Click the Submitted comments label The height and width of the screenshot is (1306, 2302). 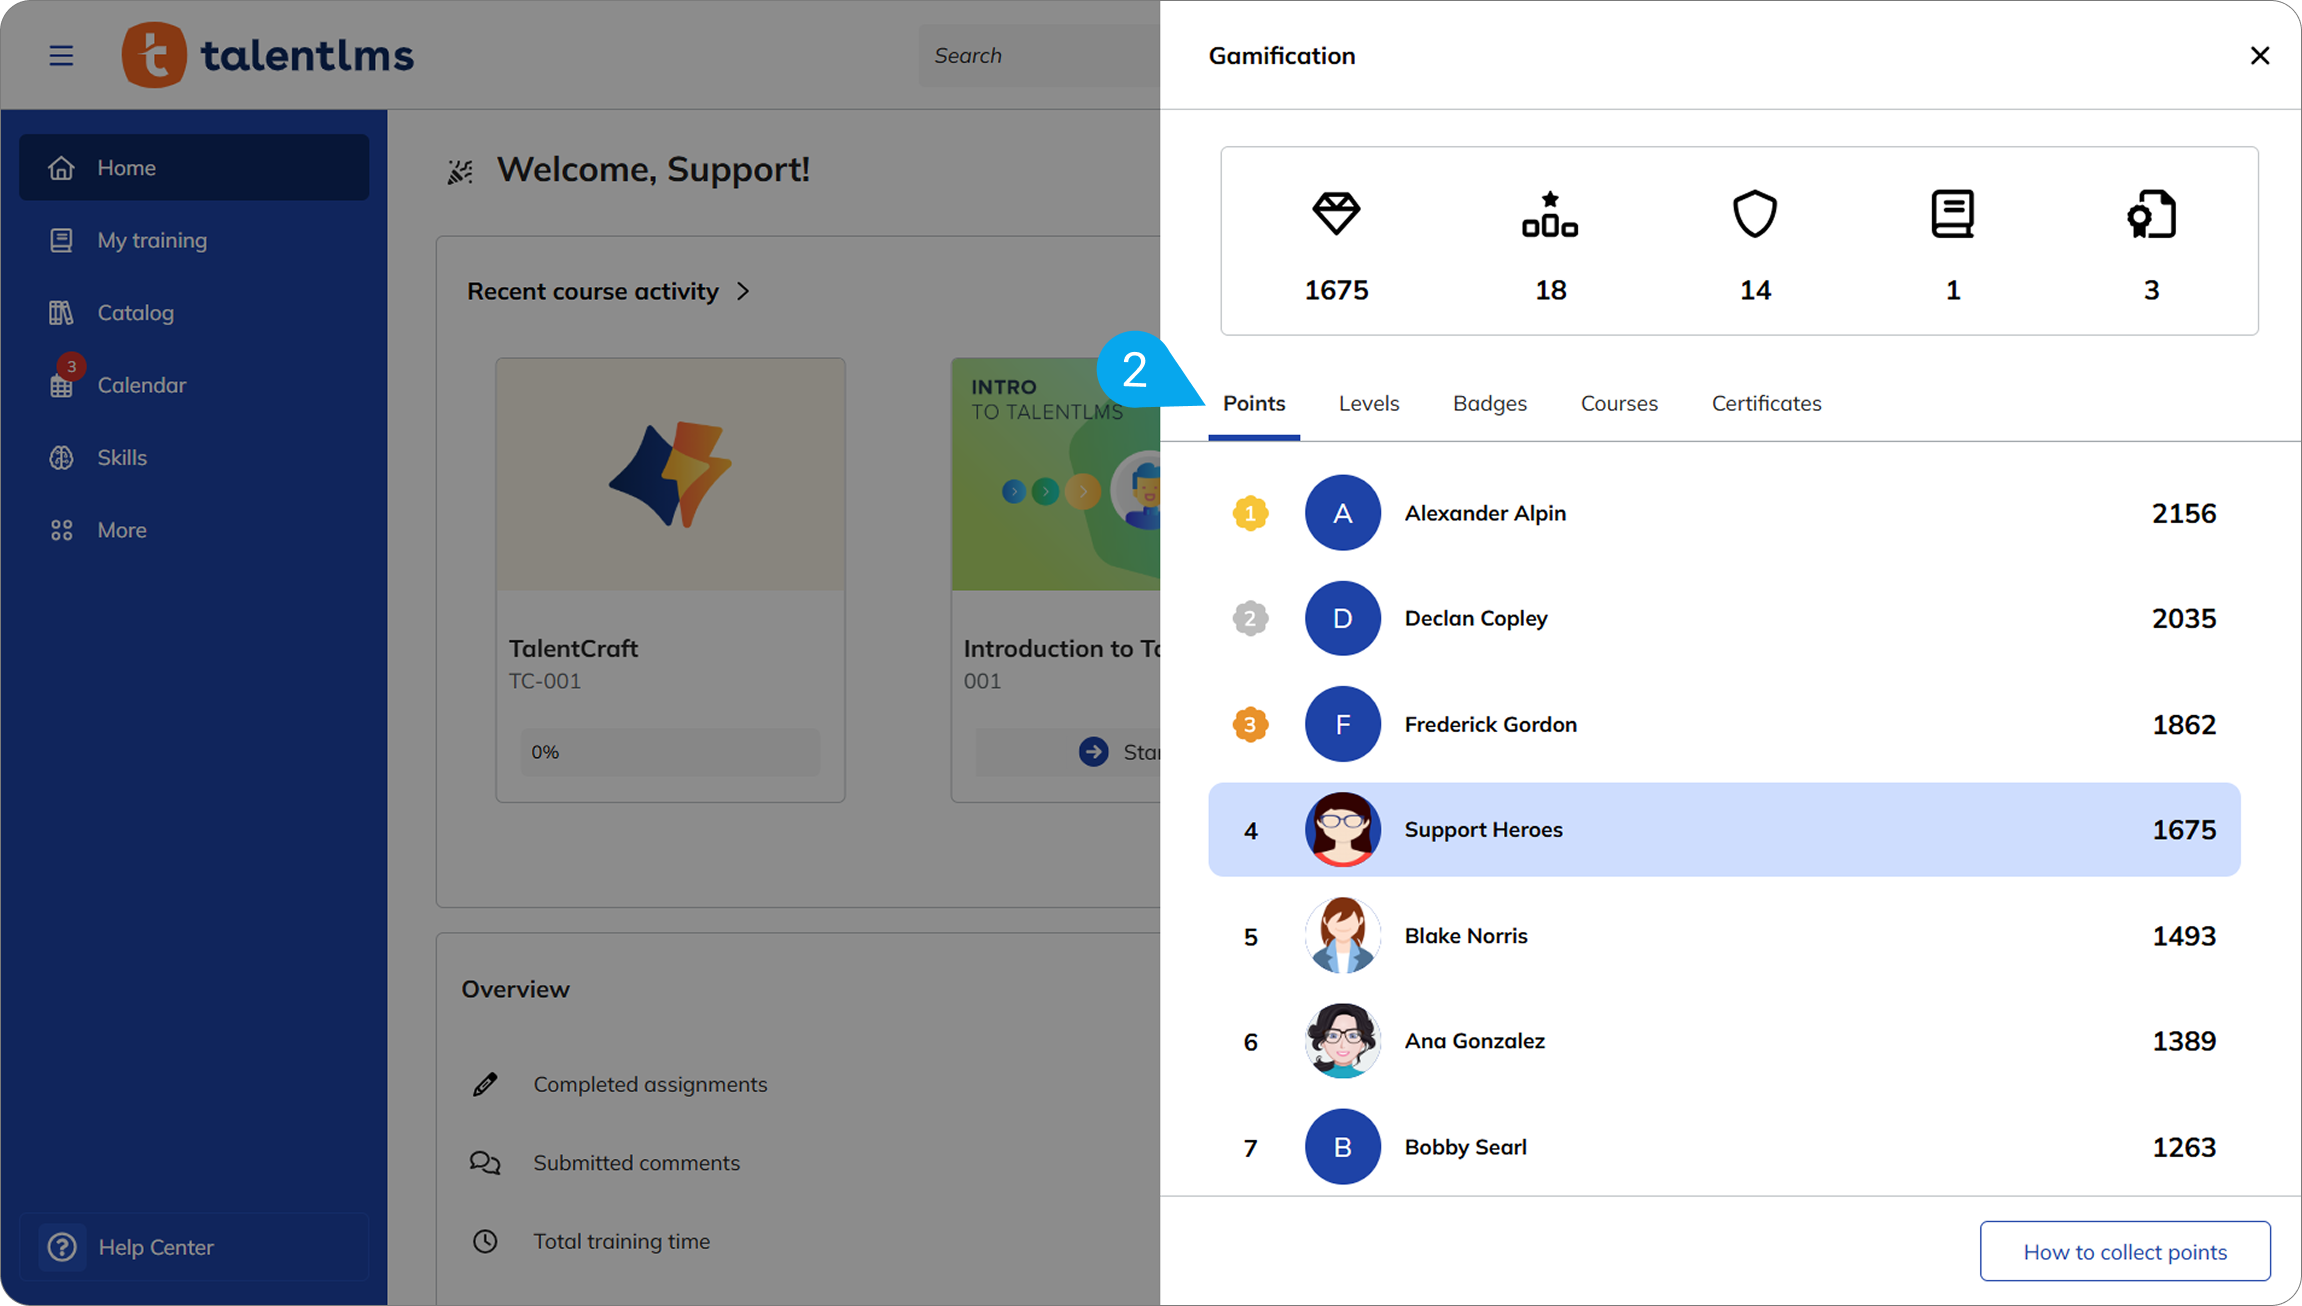pos(636,1163)
